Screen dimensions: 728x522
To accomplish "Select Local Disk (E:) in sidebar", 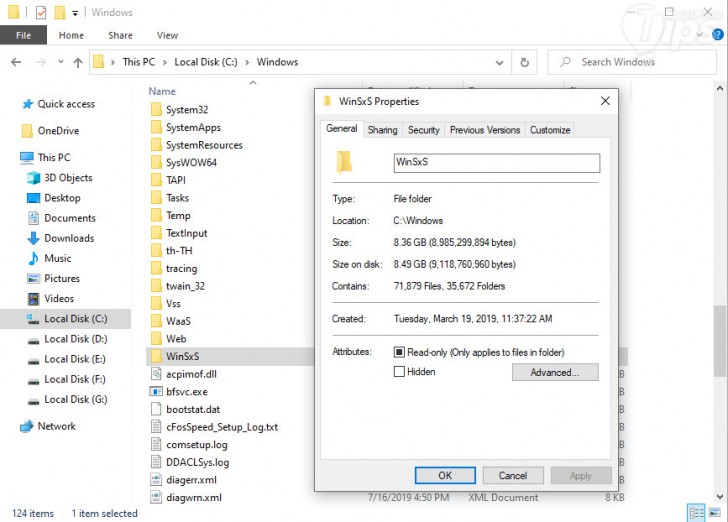I will point(66,359).
